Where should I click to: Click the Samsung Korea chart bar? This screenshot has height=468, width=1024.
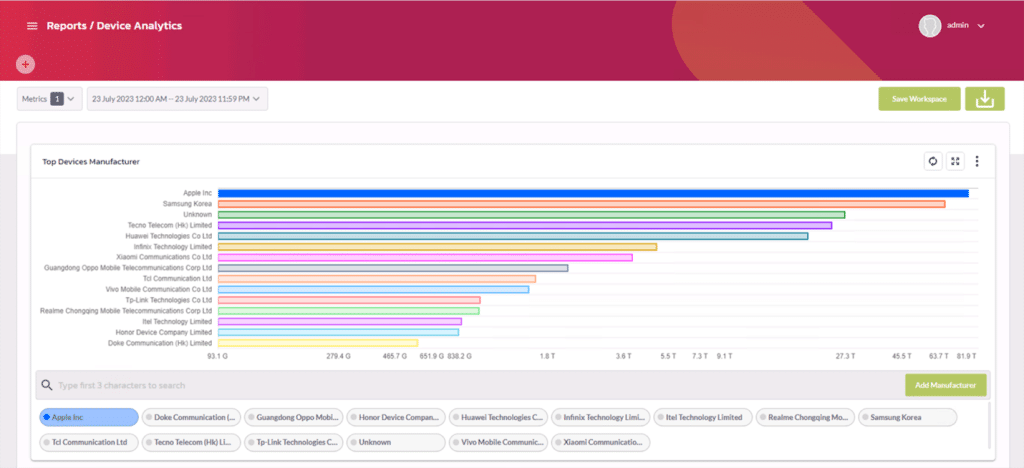(581, 204)
